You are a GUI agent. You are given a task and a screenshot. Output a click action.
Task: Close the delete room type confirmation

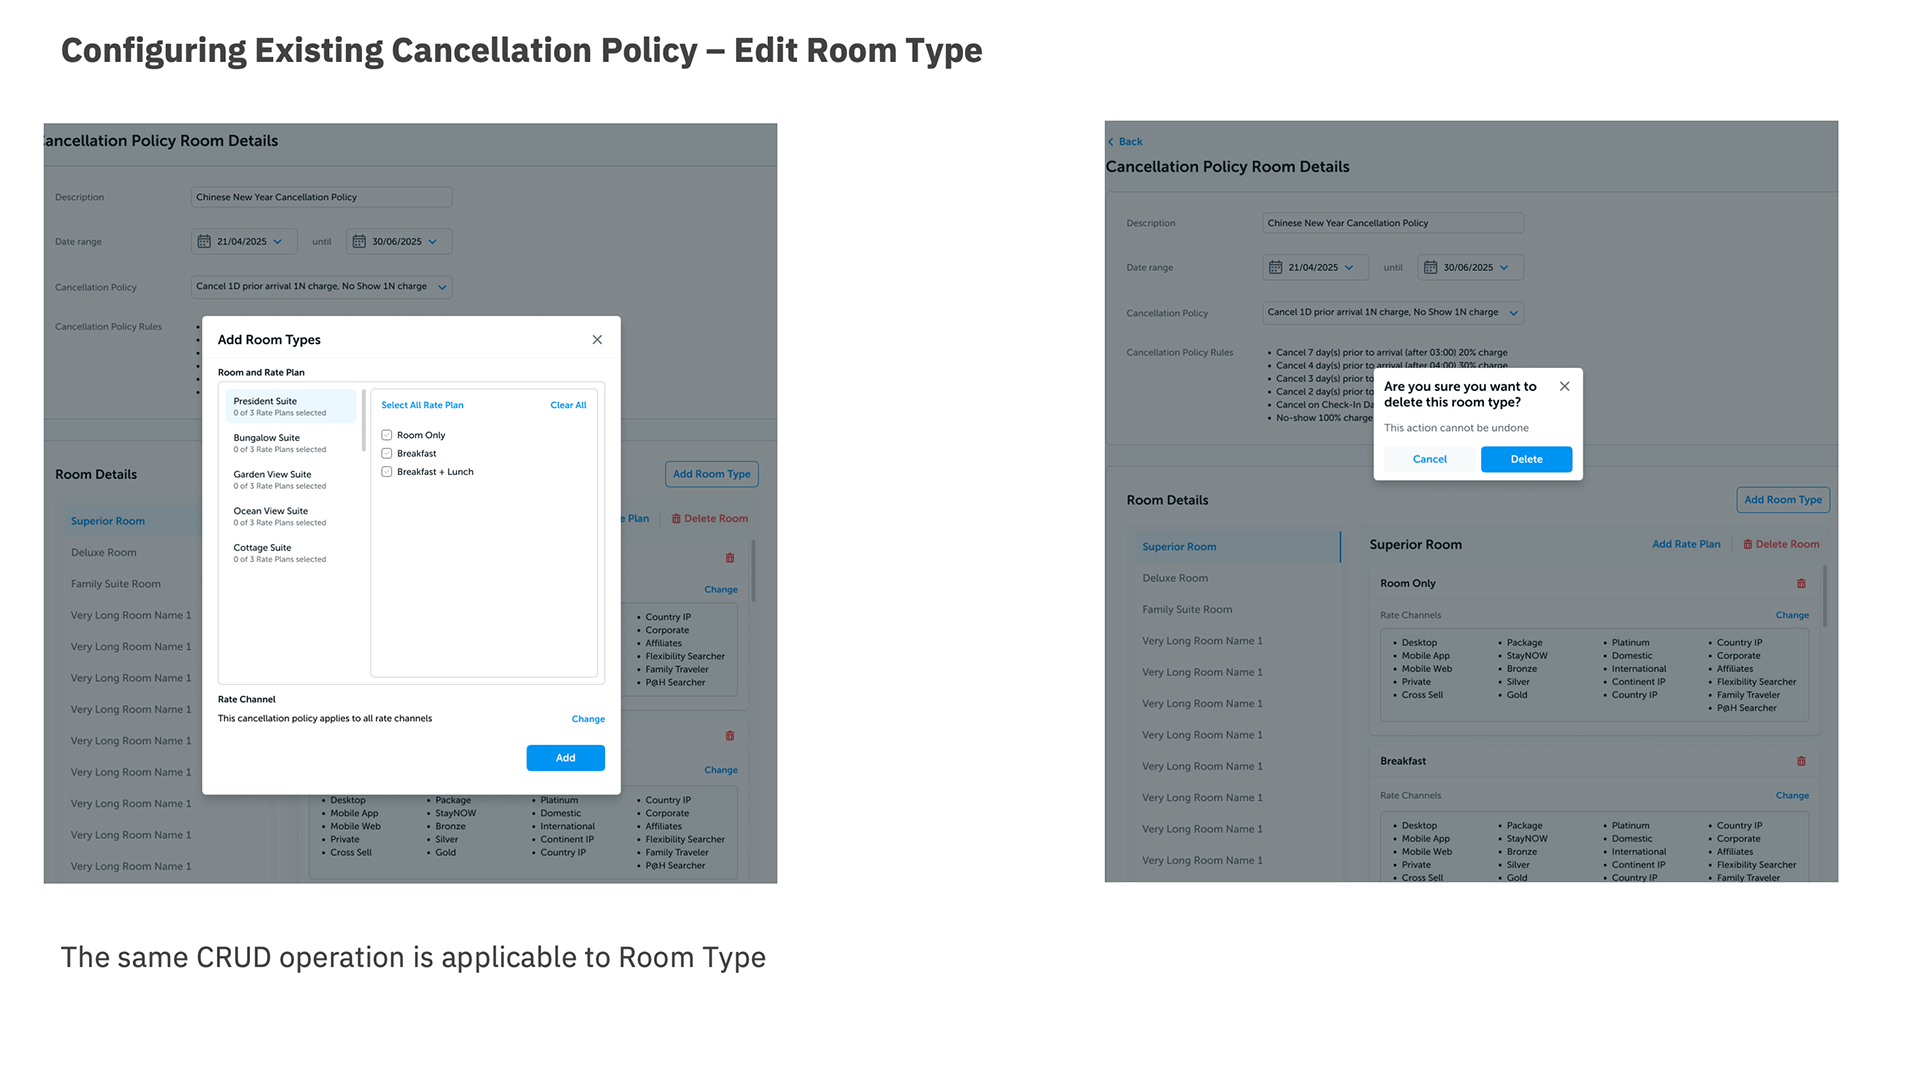1564,387
